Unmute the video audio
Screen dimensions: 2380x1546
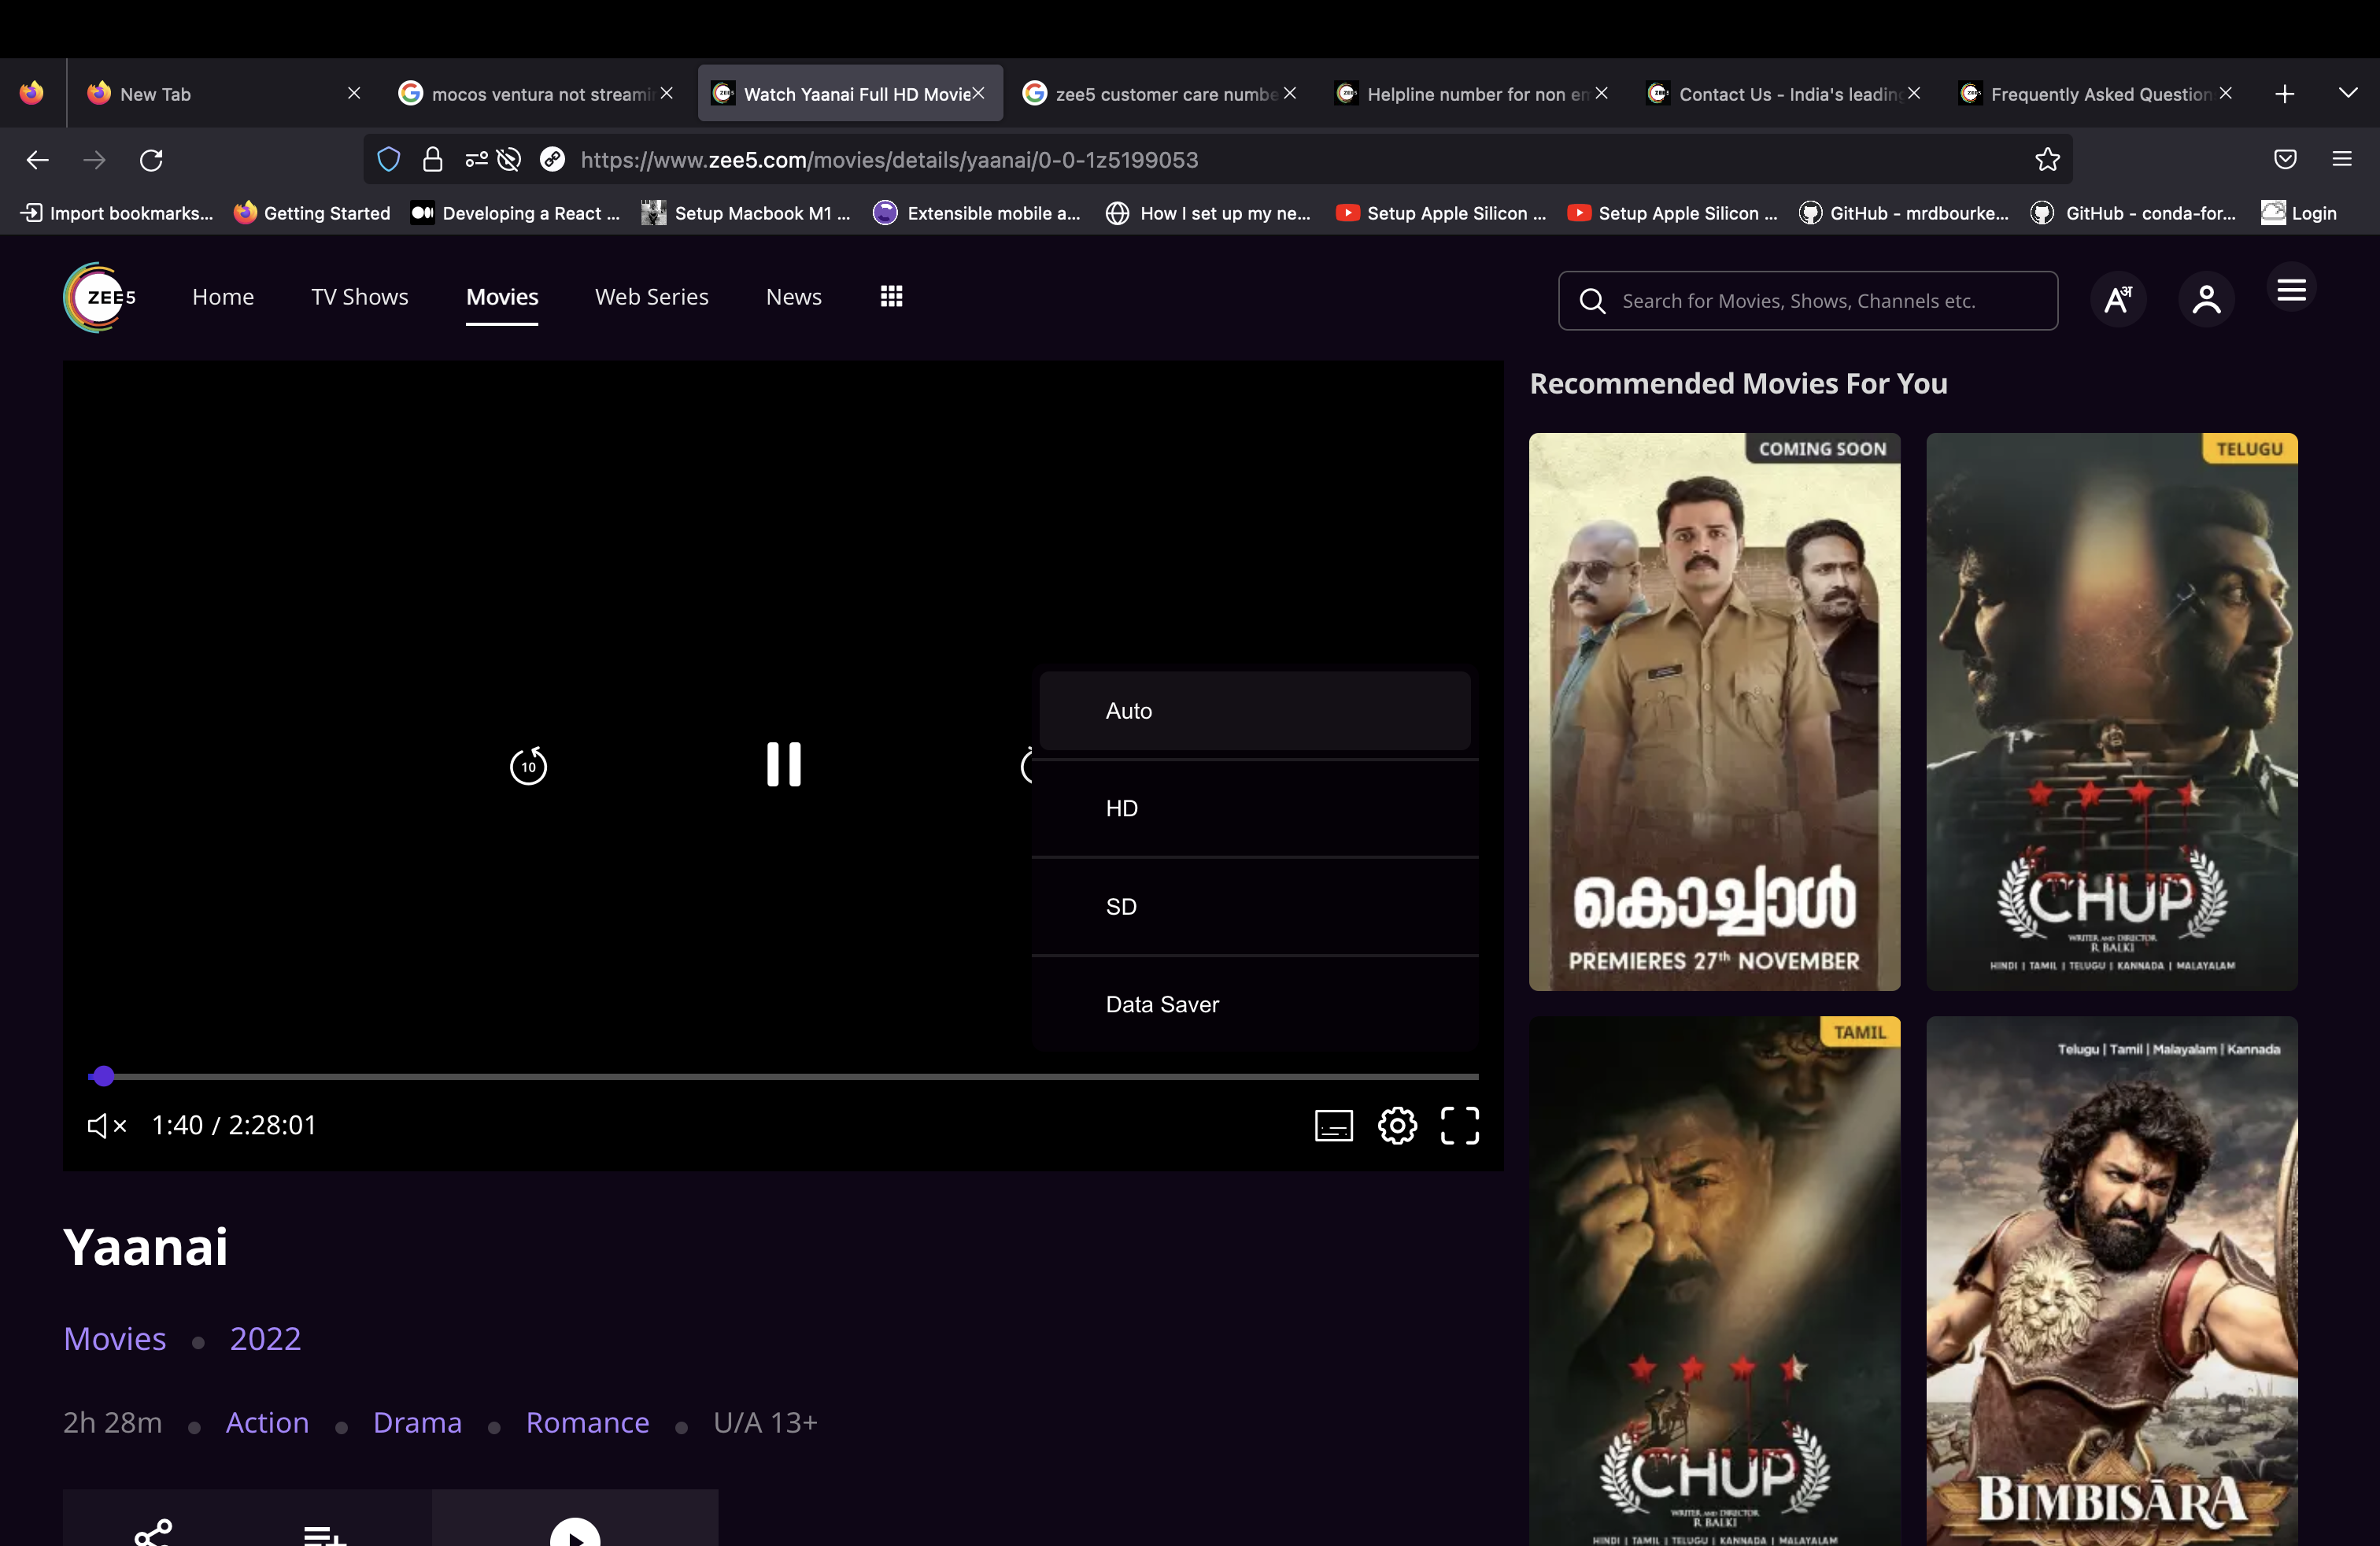point(106,1126)
